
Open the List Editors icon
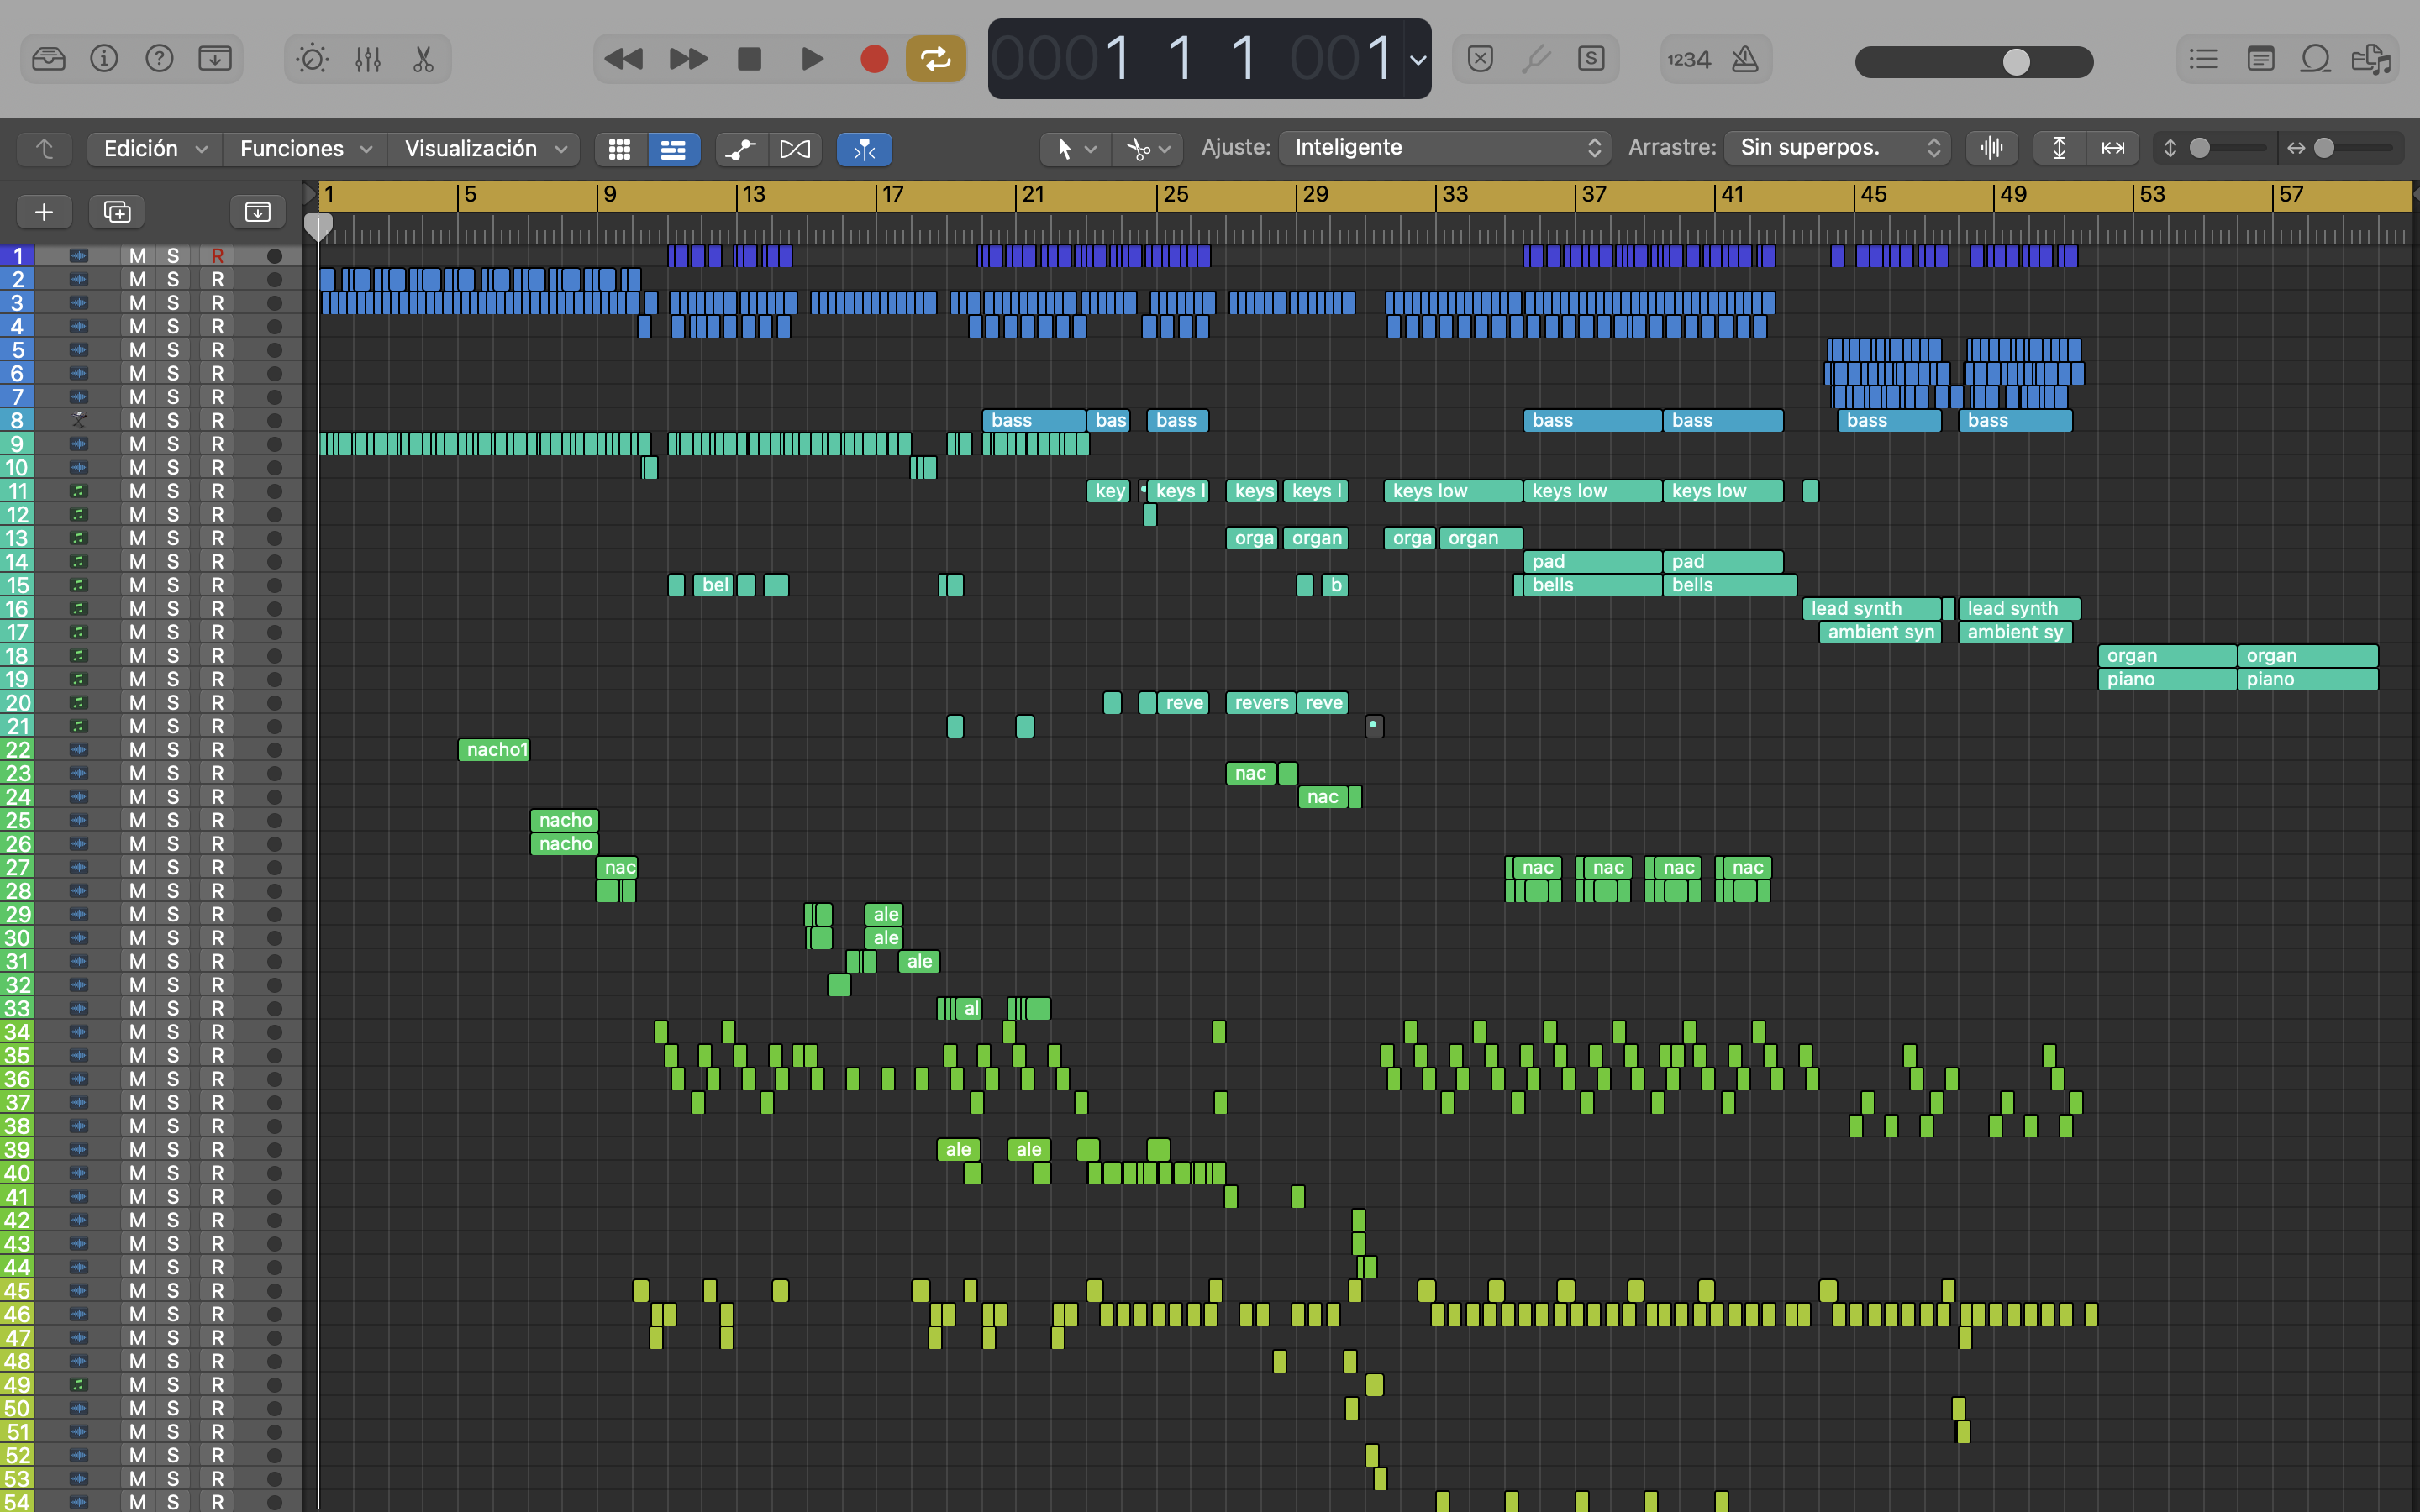pyautogui.click(x=2203, y=60)
